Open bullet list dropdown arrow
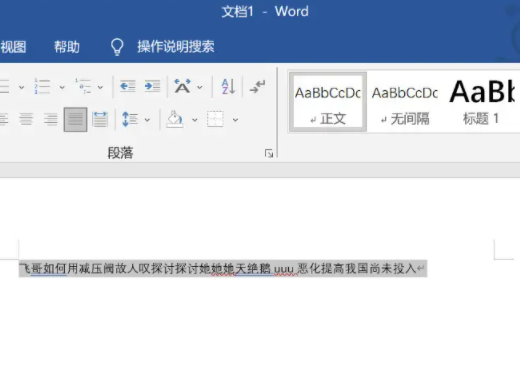The image size is (520, 390). tap(22, 87)
